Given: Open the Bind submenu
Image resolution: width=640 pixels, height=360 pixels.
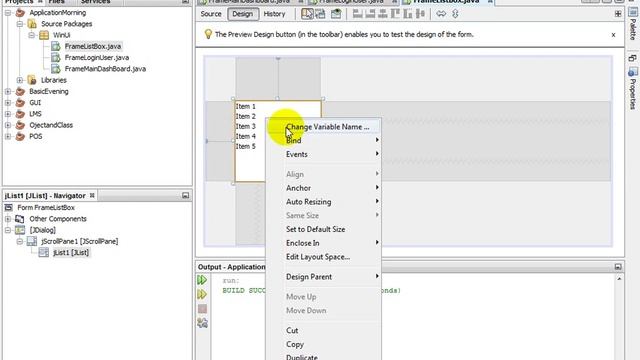Looking at the screenshot, I should point(323,140).
